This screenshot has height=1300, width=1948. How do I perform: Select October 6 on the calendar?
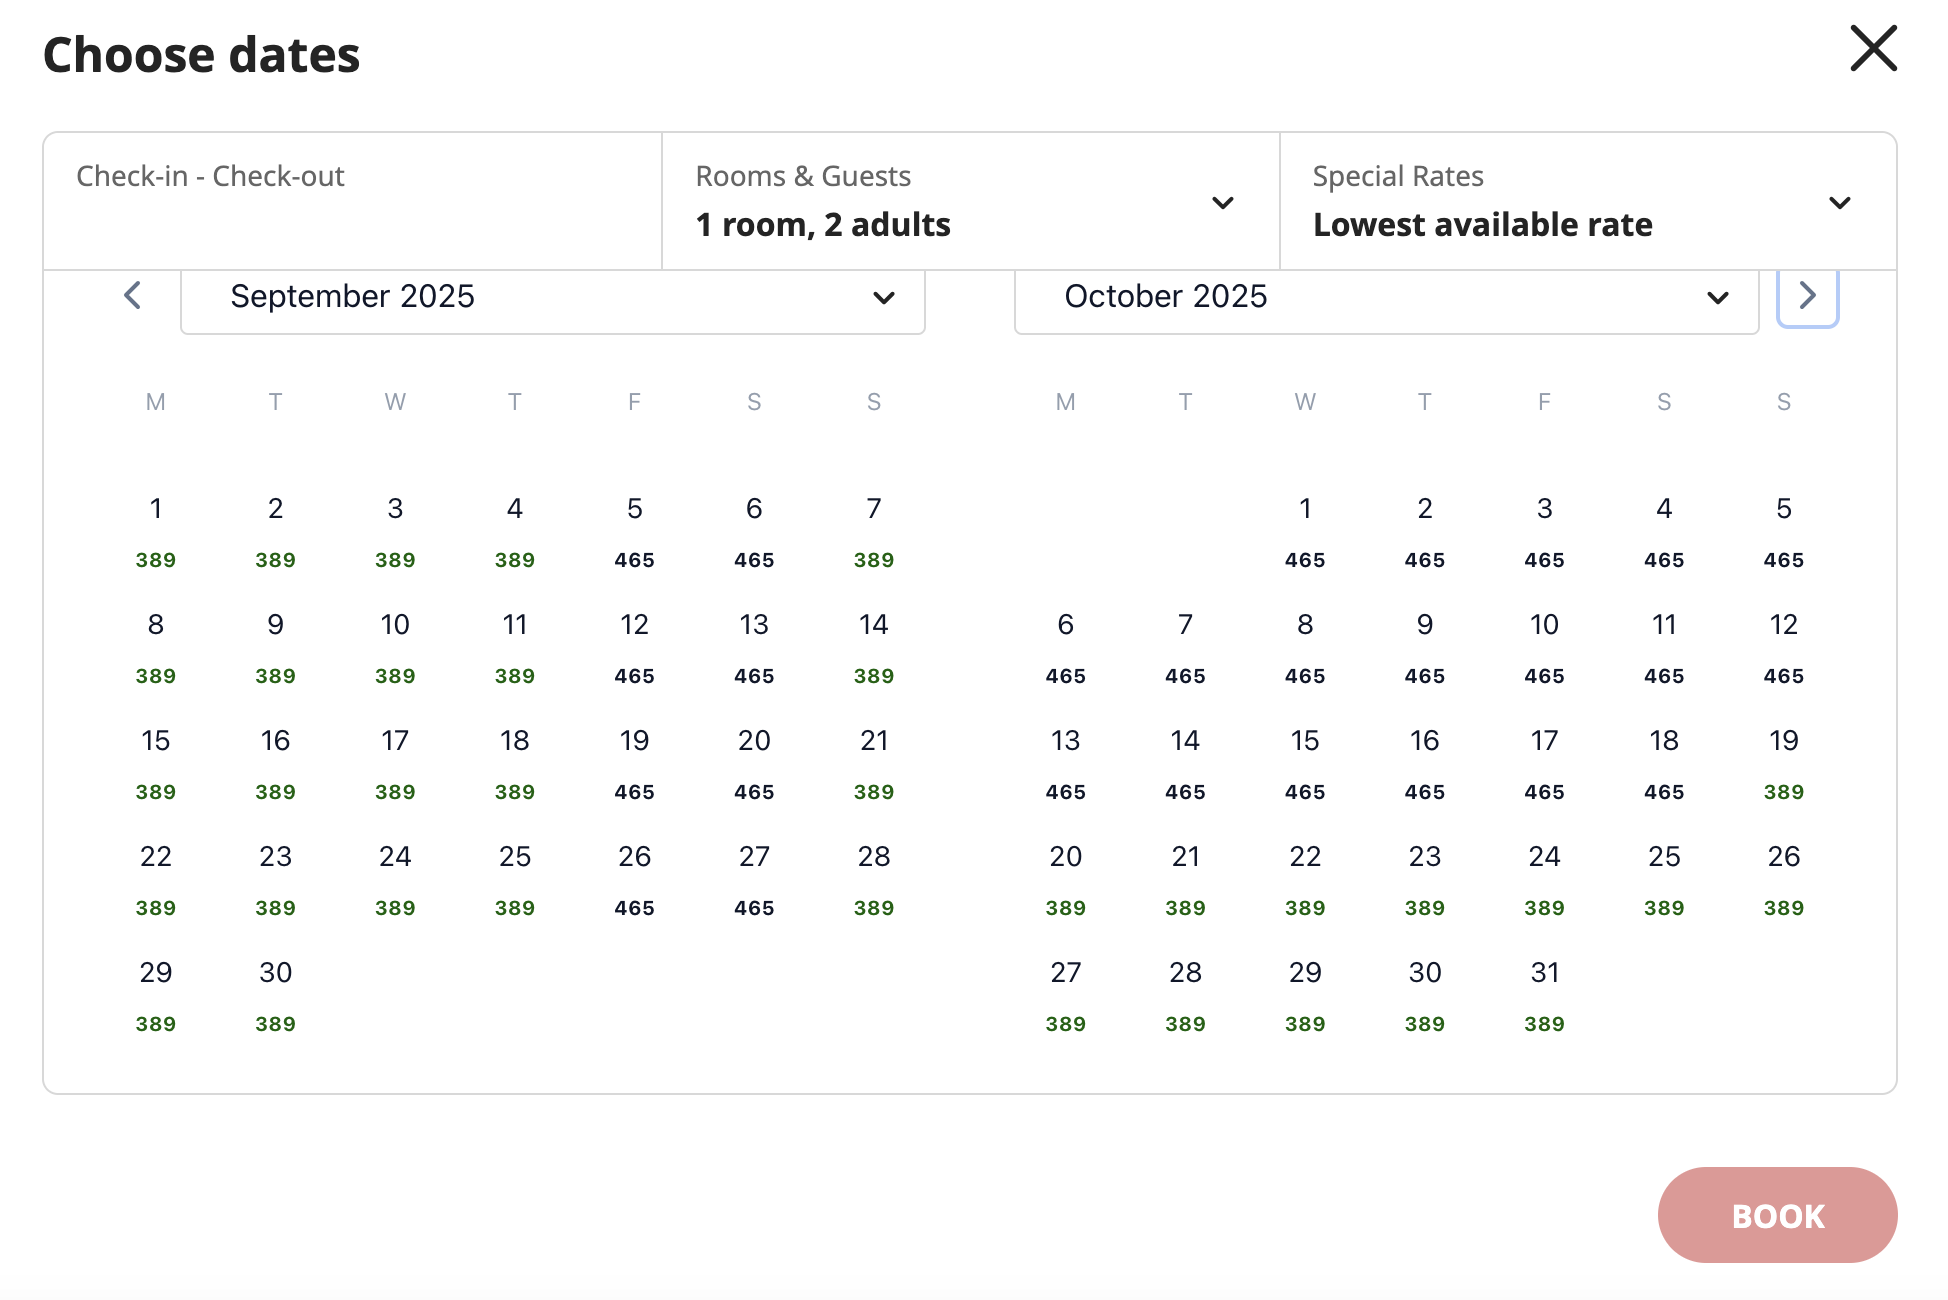coord(1066,648)
